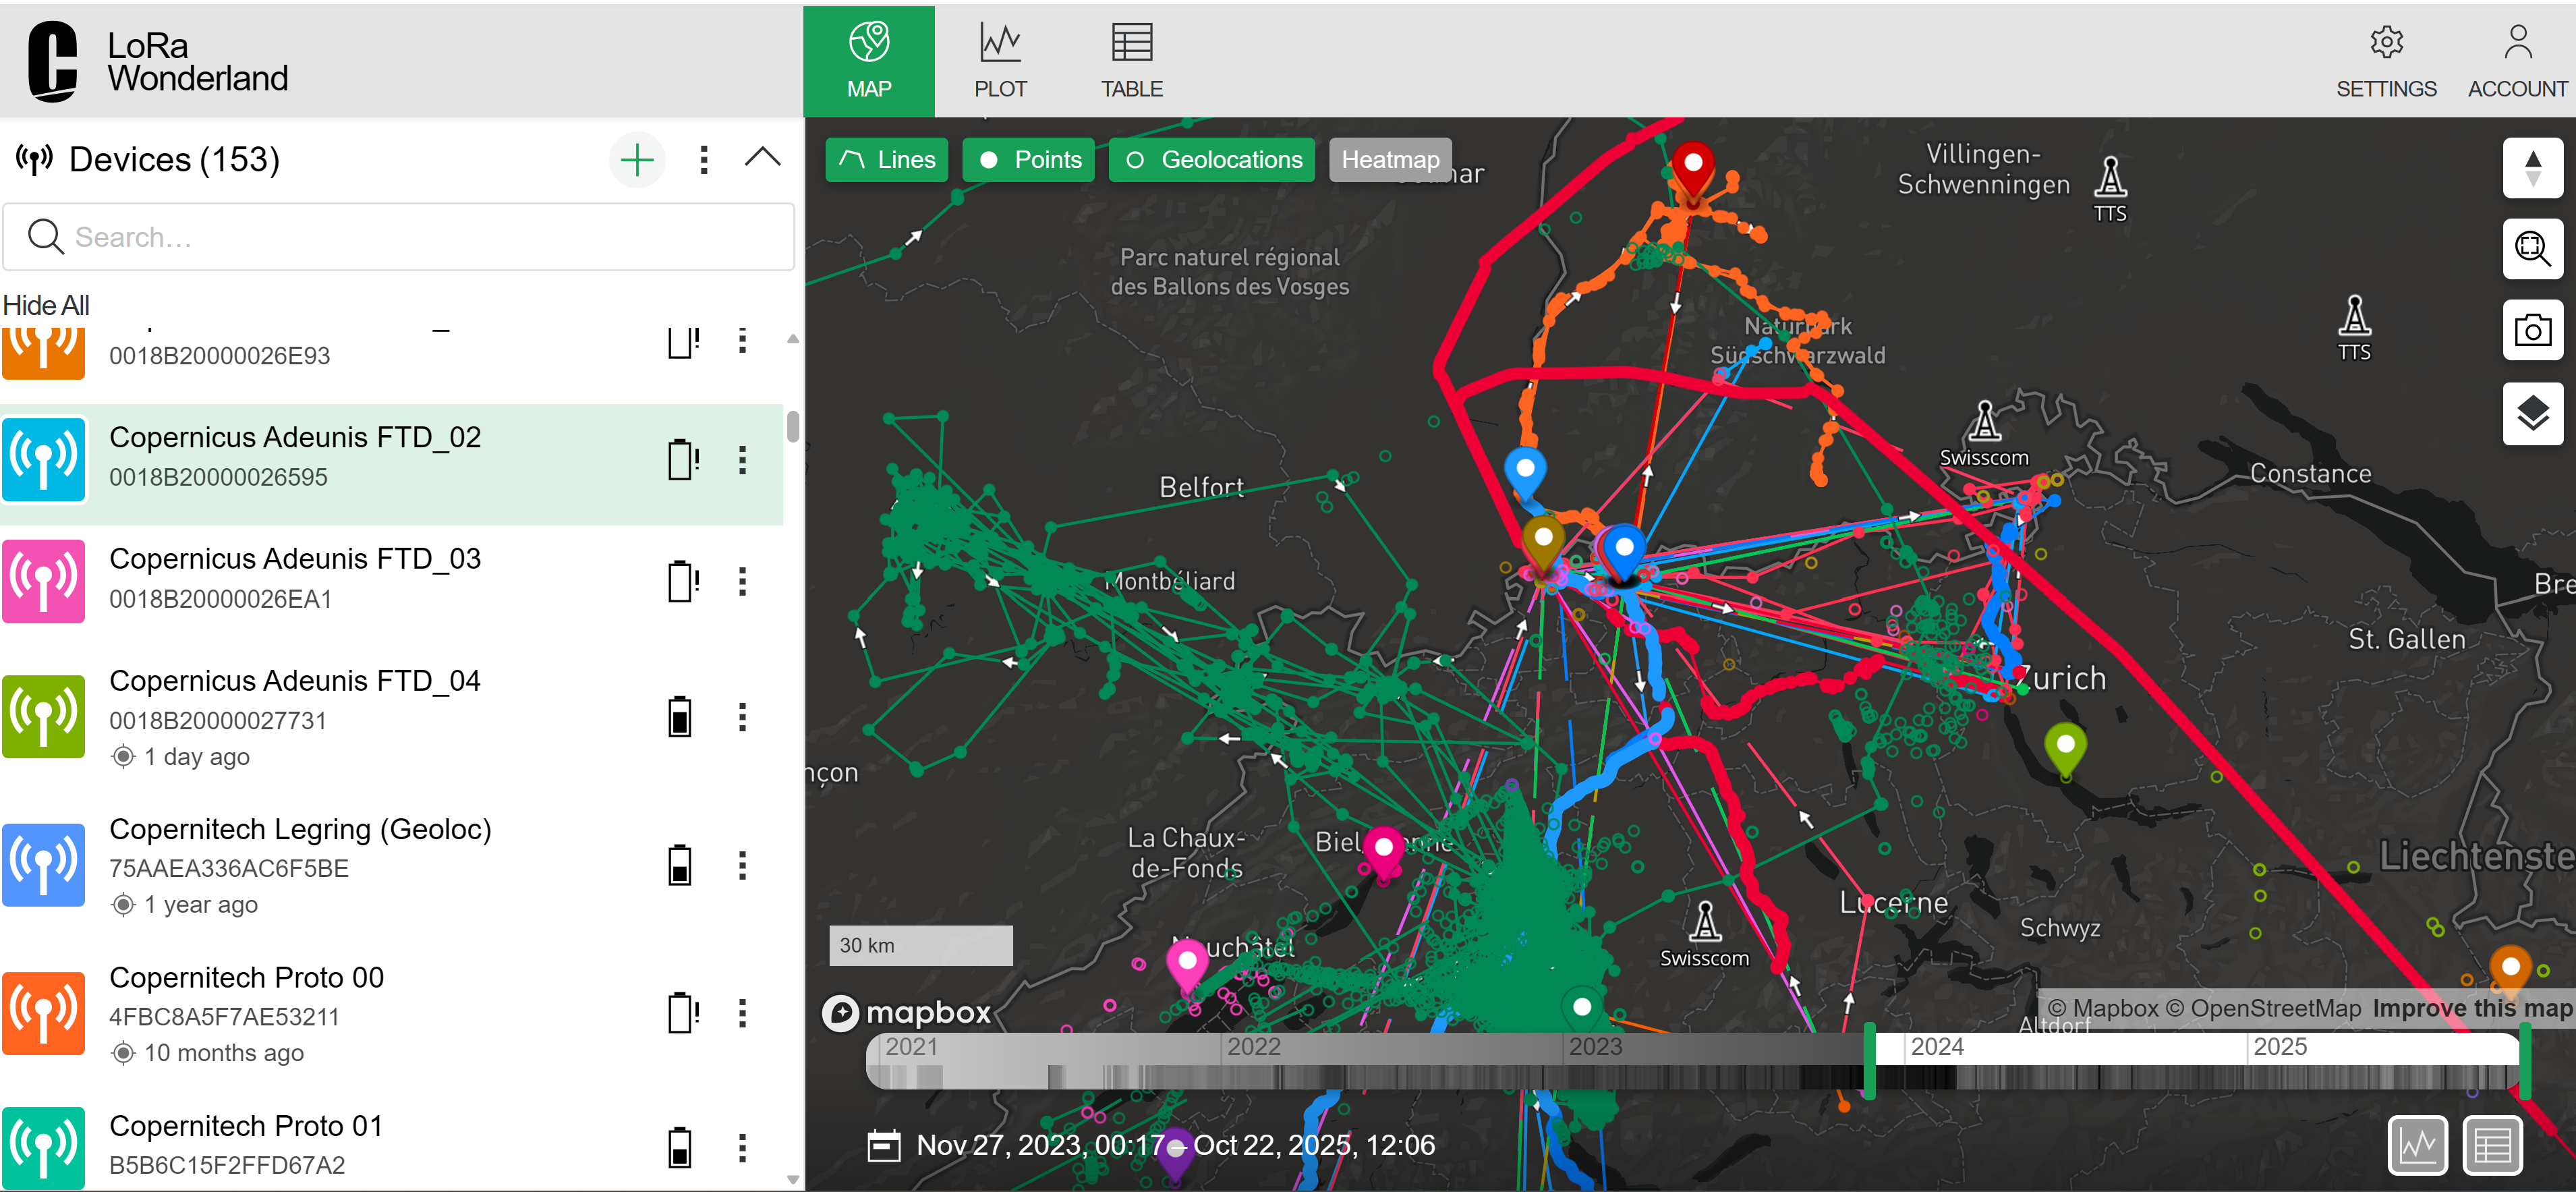Click the calendar date range icon
The width and height of the screenshot is (2576, 1192).
[883, 1145]
